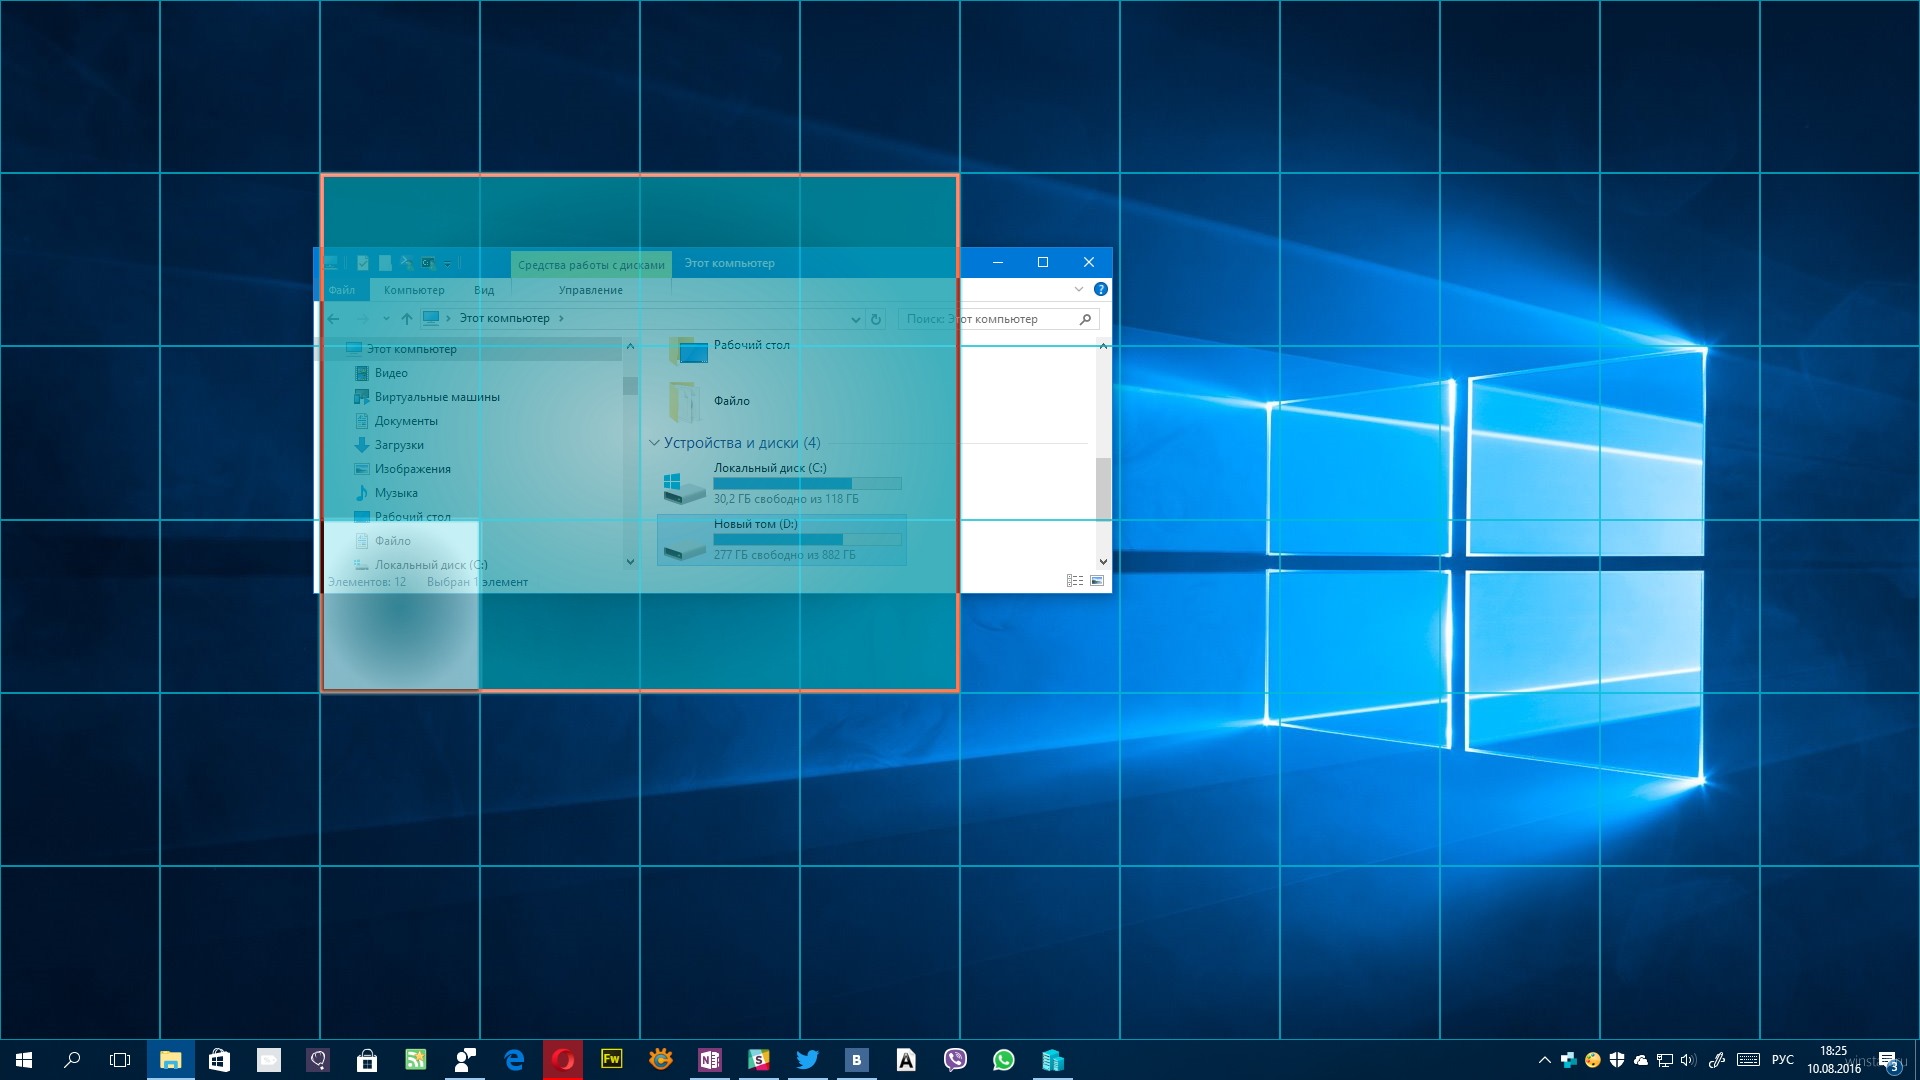The height and width of the screenshot is (1080, 1920).
Task: Open Twitter app on taskbar
Action: (x=807, y=1060)
